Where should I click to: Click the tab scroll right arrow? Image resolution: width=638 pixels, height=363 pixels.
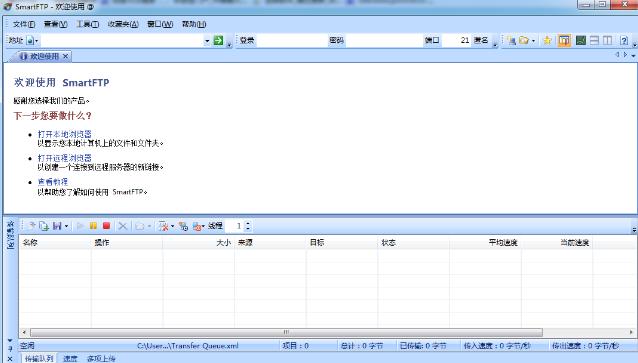pyautogui.click(x=625, y=55)
